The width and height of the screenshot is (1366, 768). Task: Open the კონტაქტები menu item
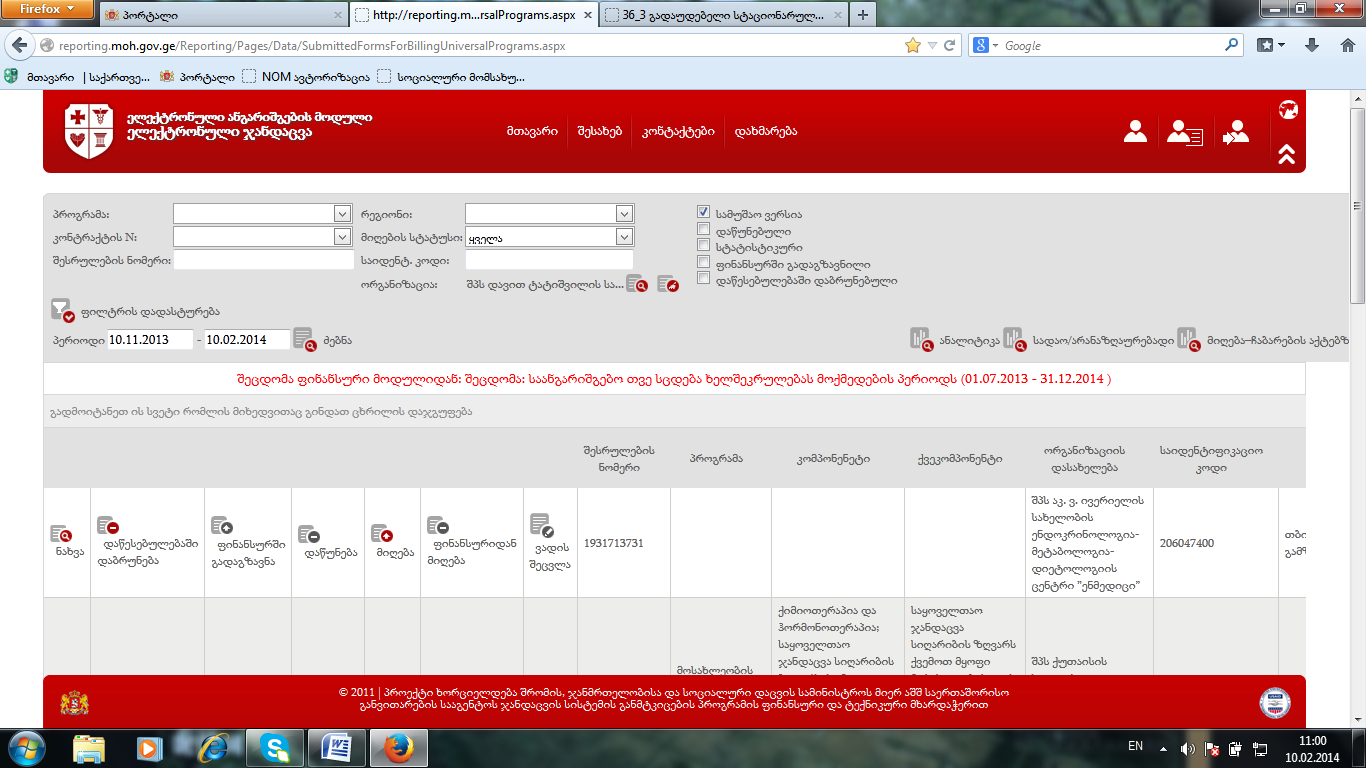point(678,131)
